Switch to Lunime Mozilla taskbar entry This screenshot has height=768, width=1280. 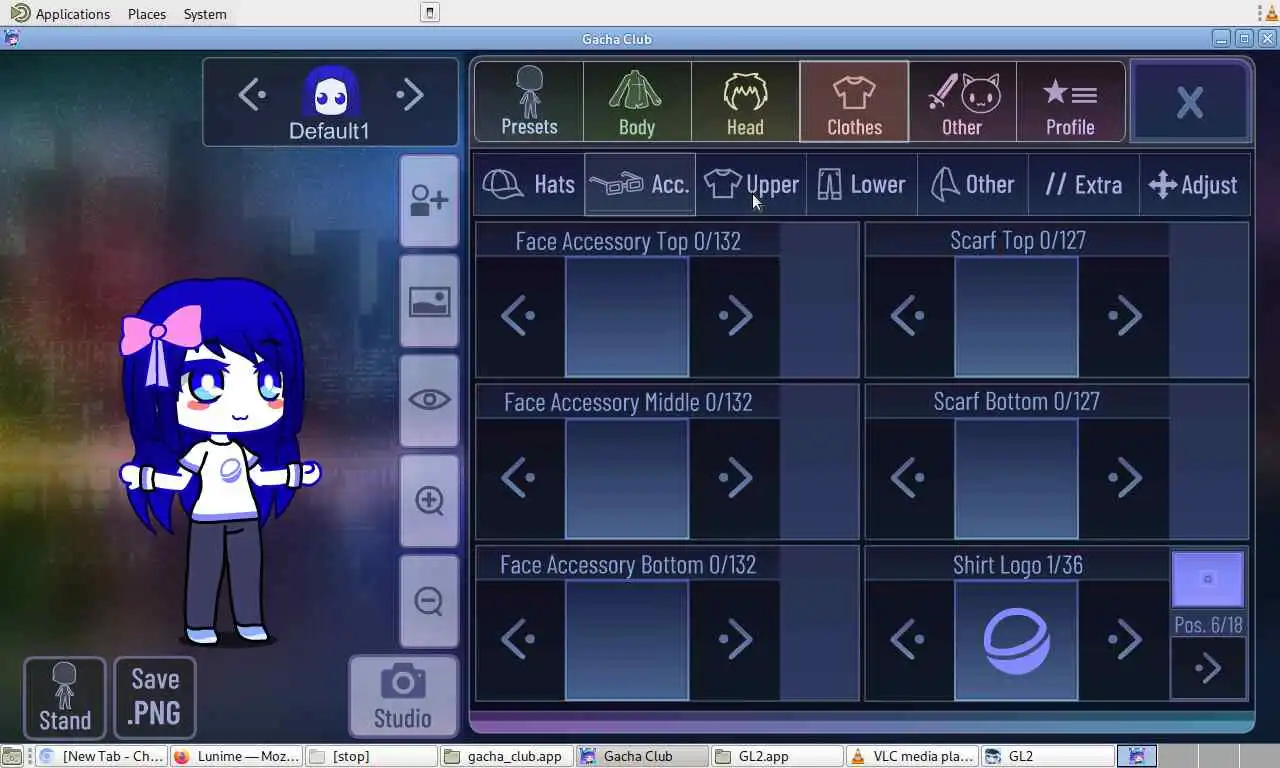(x=236, y=756)
